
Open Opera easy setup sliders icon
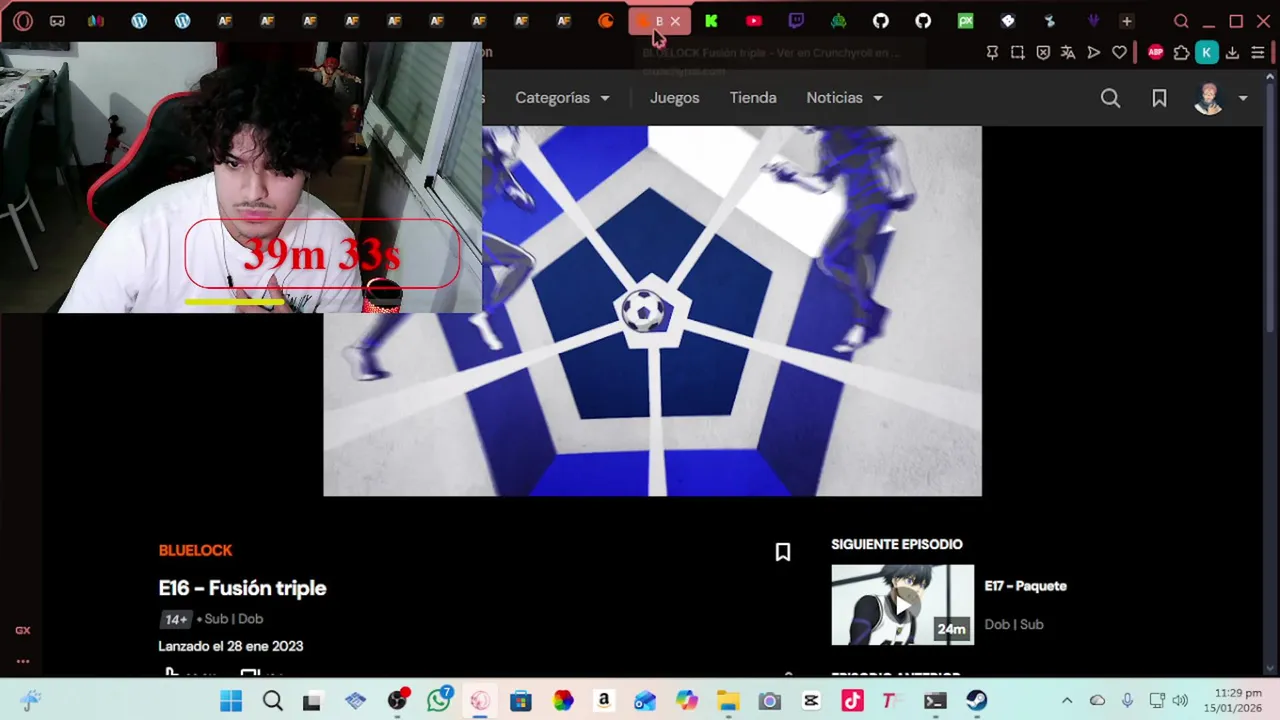[x=1258, y=53]
